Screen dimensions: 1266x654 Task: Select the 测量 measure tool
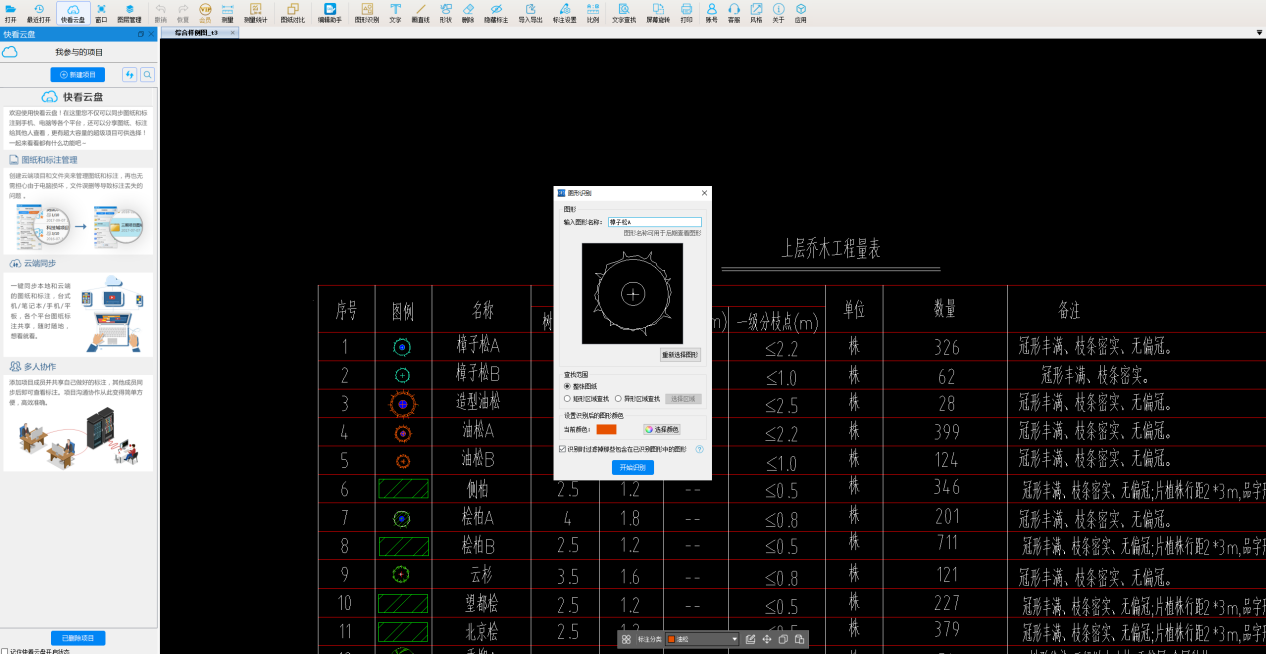pos(227,12)
